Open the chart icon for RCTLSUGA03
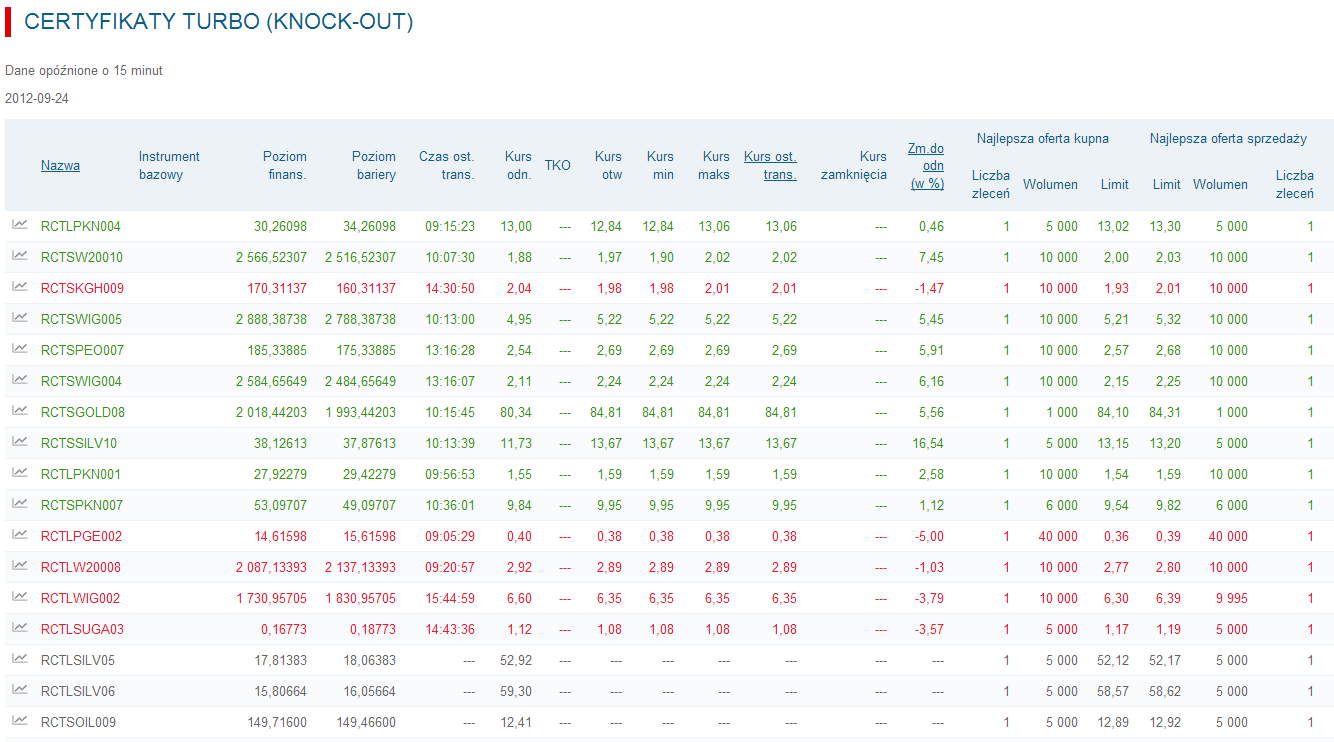The width and height of the screenshot is (1334, 742). 20,628
